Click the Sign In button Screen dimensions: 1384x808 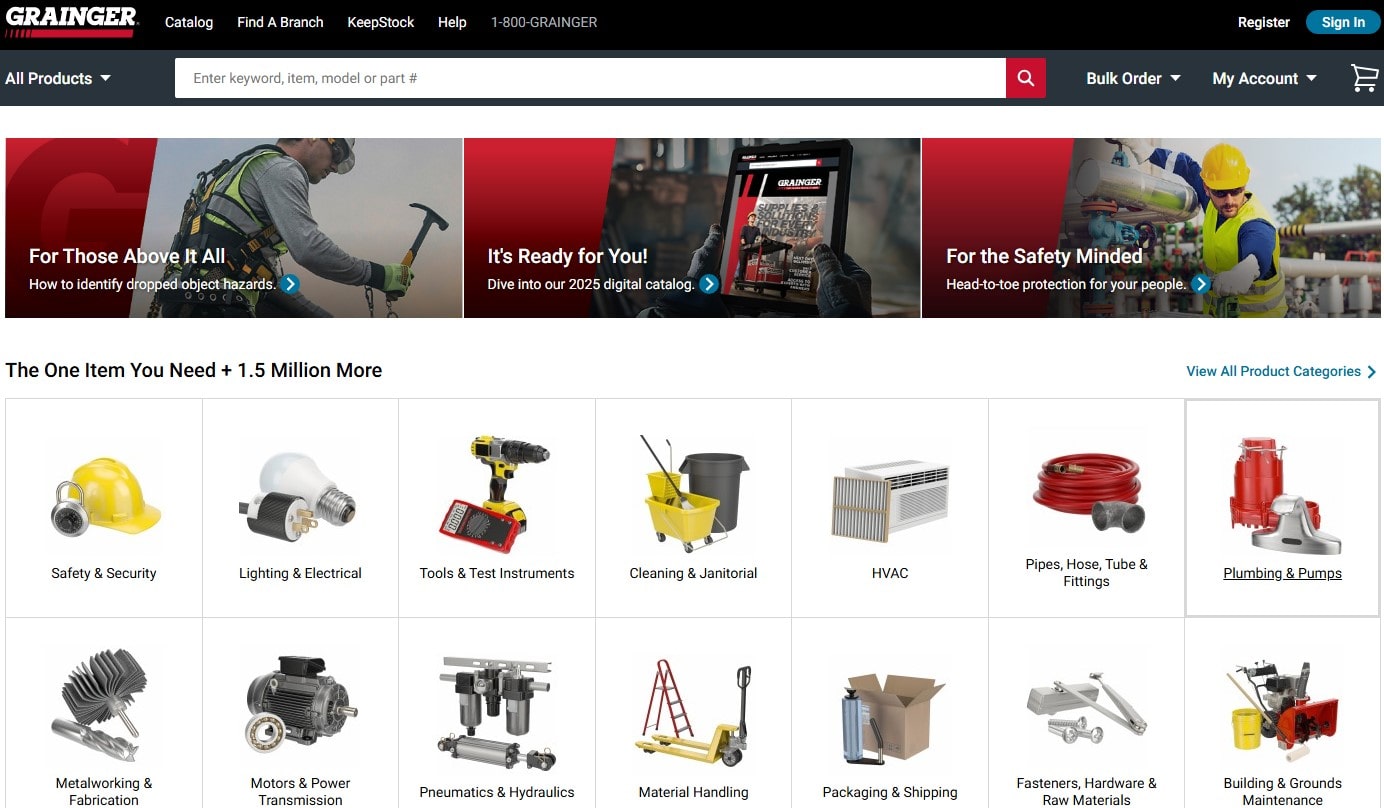click(x=1343, y=22)
